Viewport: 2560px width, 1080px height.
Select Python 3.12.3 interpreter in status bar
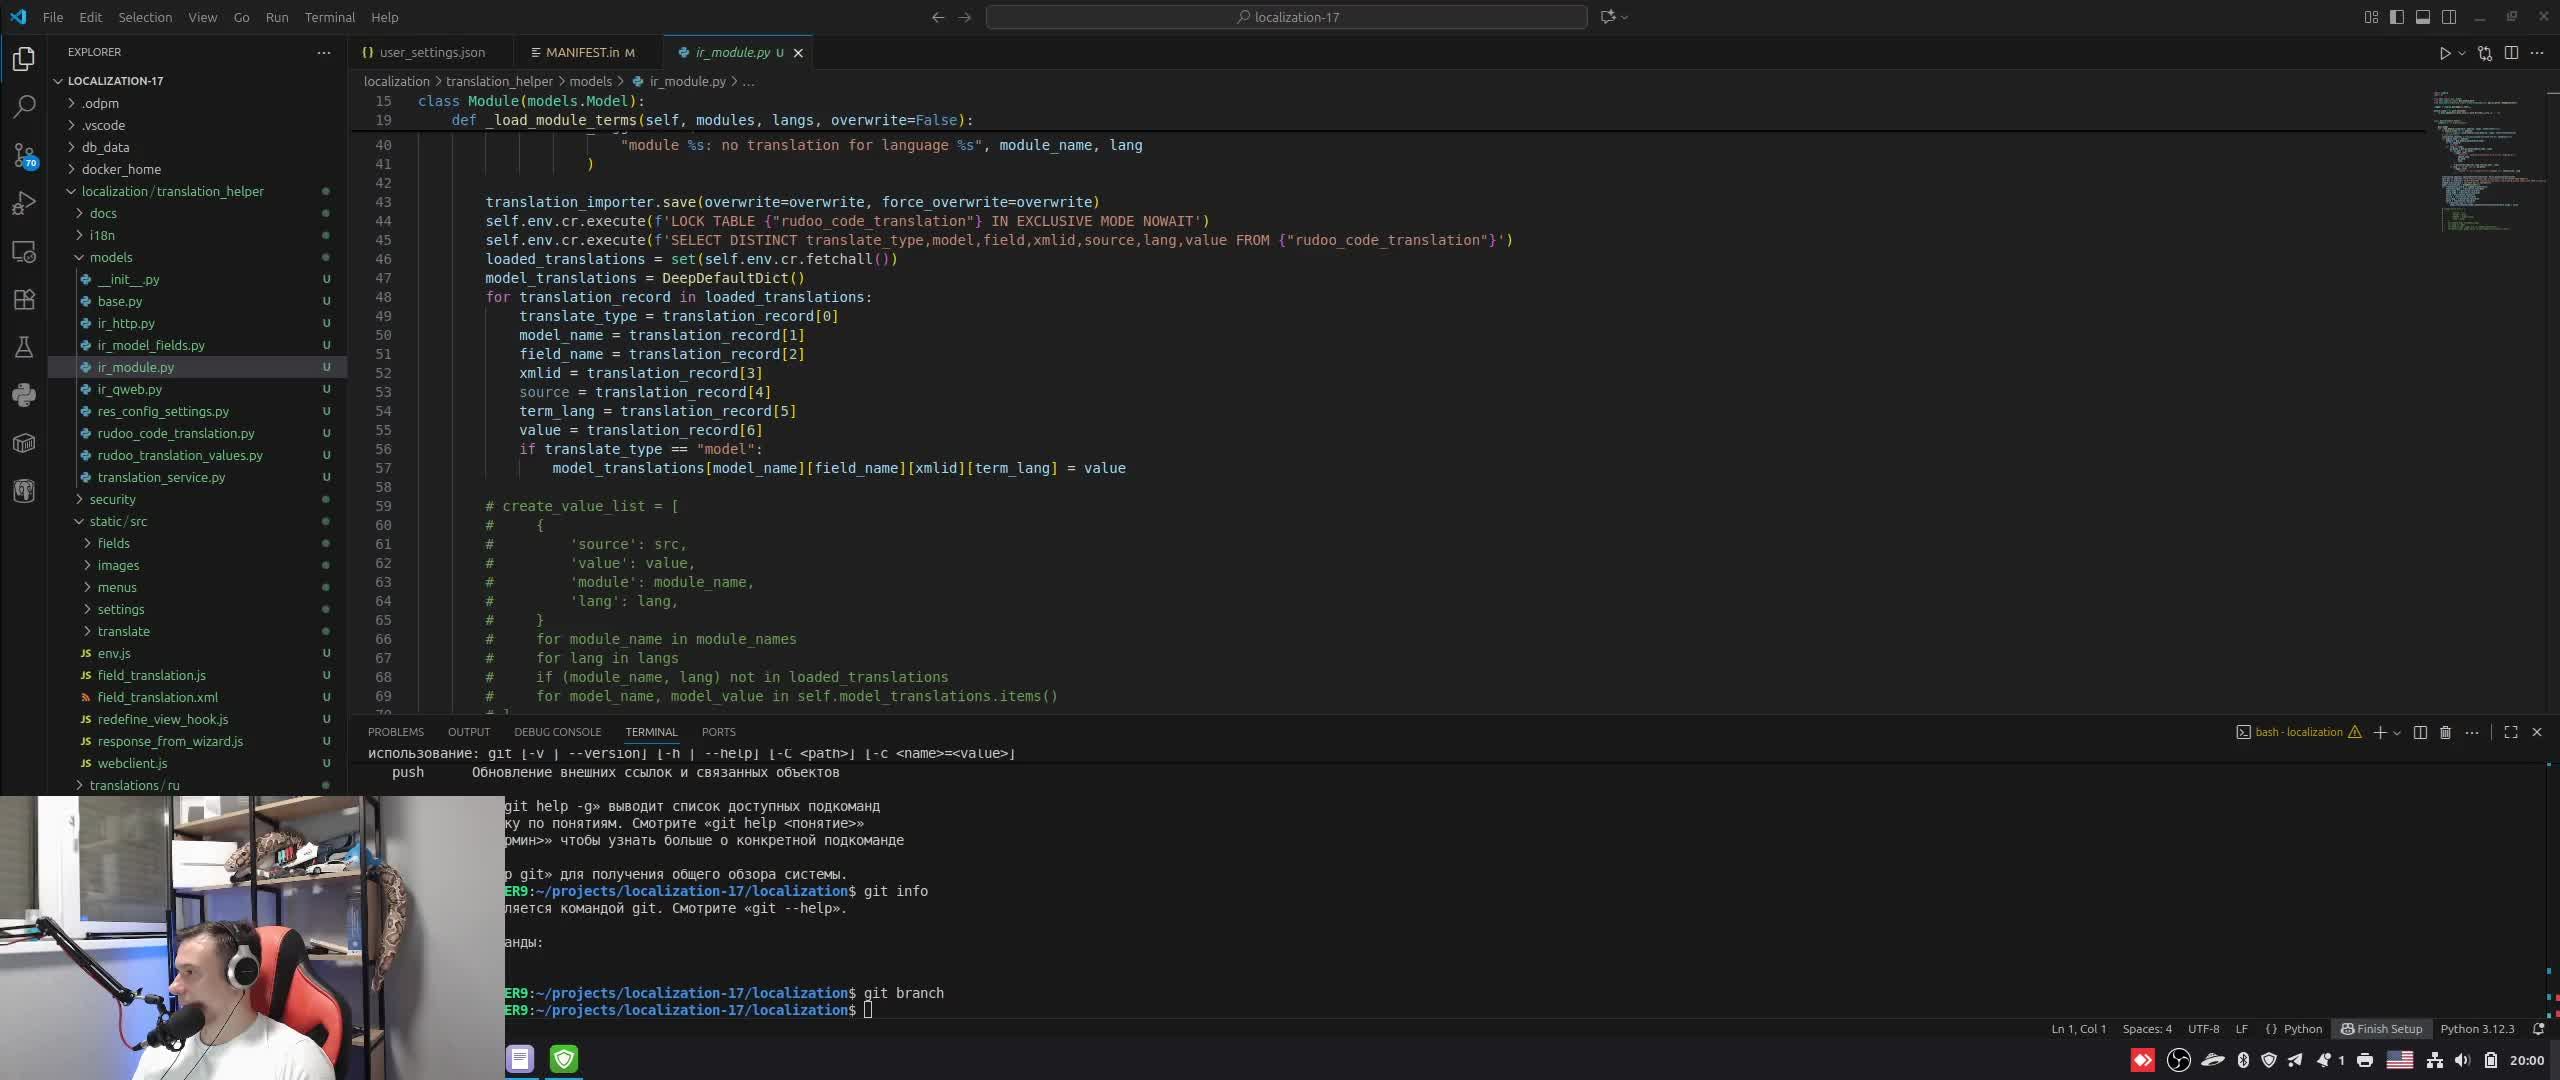(x=2476, y=1029)
